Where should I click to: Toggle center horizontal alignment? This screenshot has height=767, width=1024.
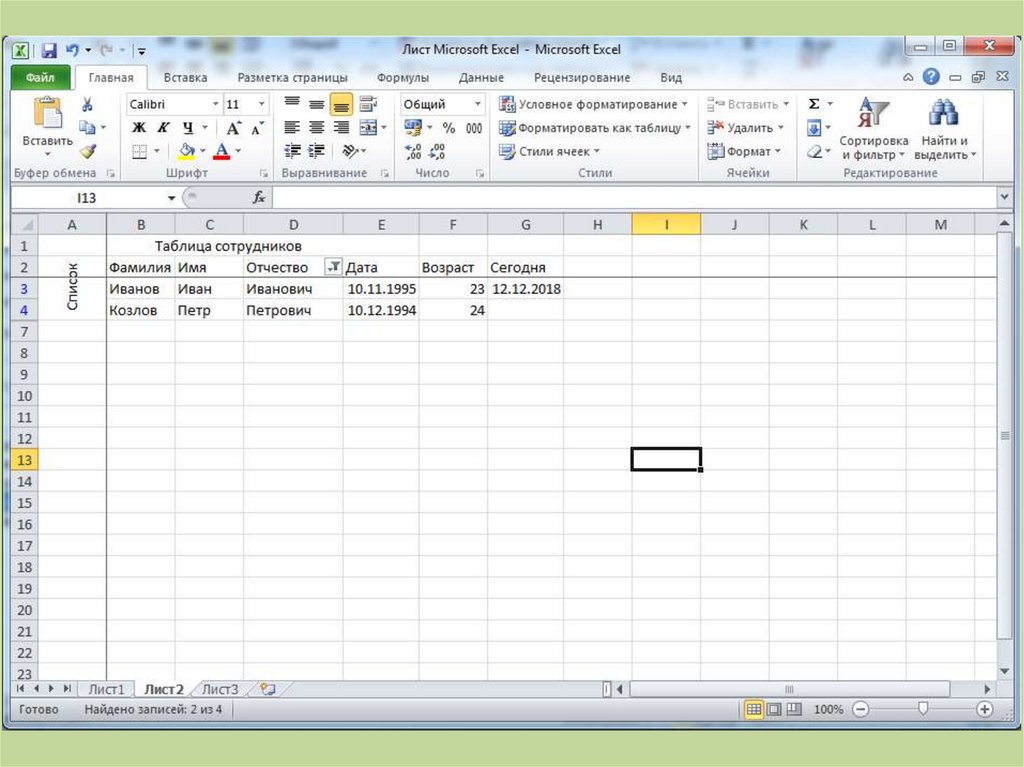(x=316, y=128)
